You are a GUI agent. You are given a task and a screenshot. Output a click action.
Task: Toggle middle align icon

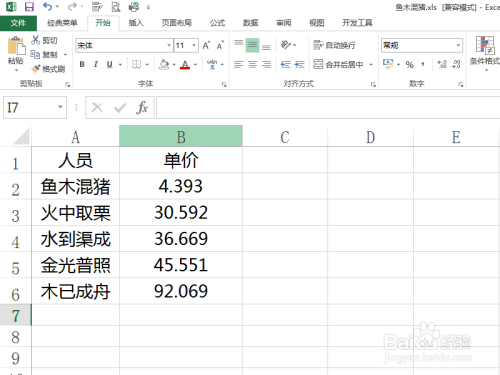tap(252, 45)
